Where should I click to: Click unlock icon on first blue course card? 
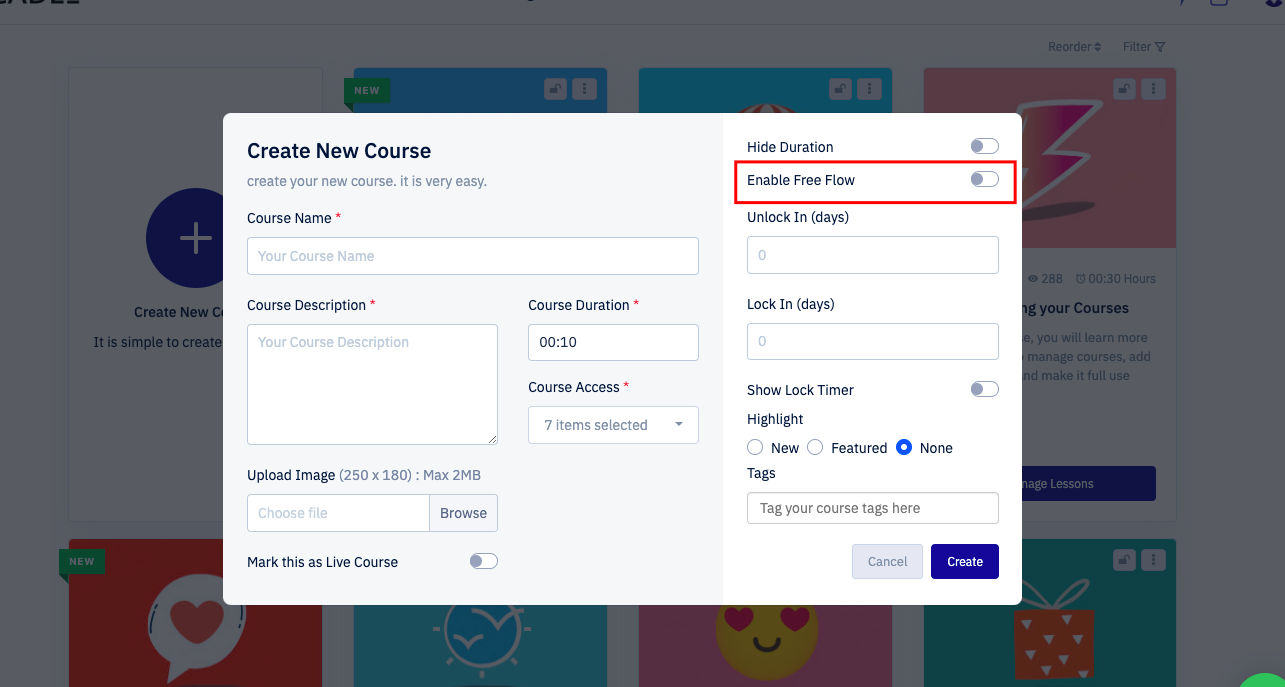tap(554, 89)
